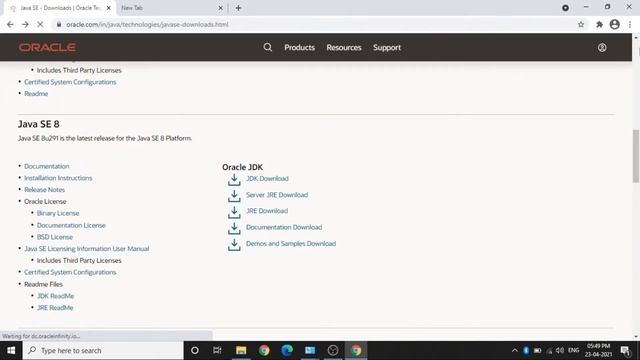The width and height of the screenshot is (640, 360).
Task: Switch to Java SE Downloads tab
Action: [60, 8]
